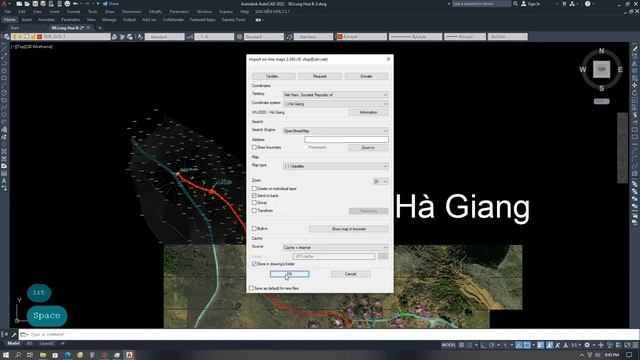
Task: Enable the Built-in checkbox
Action: click(x=254, y=229)
